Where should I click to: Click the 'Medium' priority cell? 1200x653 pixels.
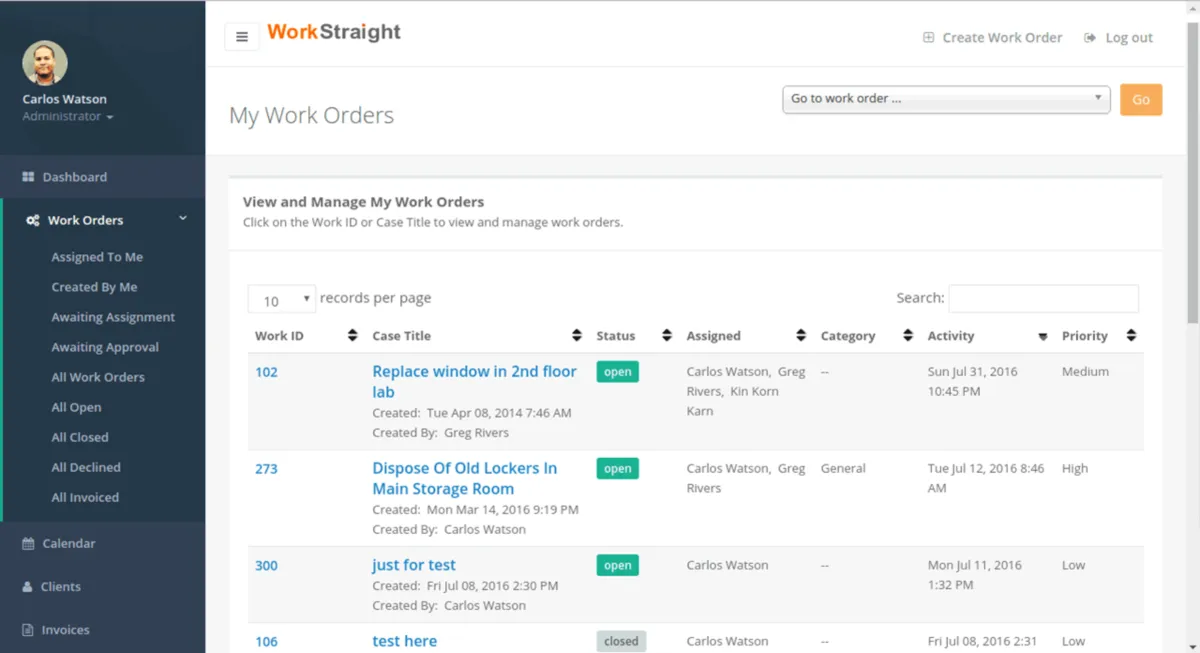click(1085, 371)
